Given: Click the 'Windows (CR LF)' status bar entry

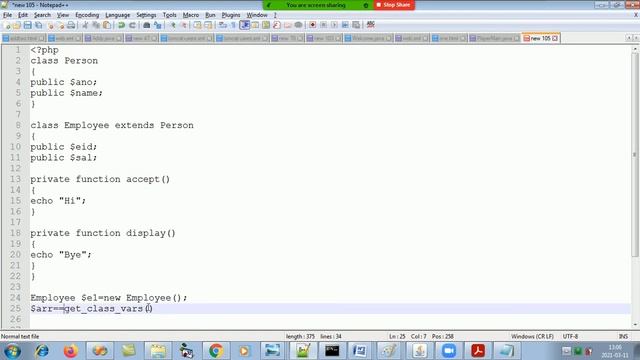Looking at the screenshot, I should click(532, 337).
